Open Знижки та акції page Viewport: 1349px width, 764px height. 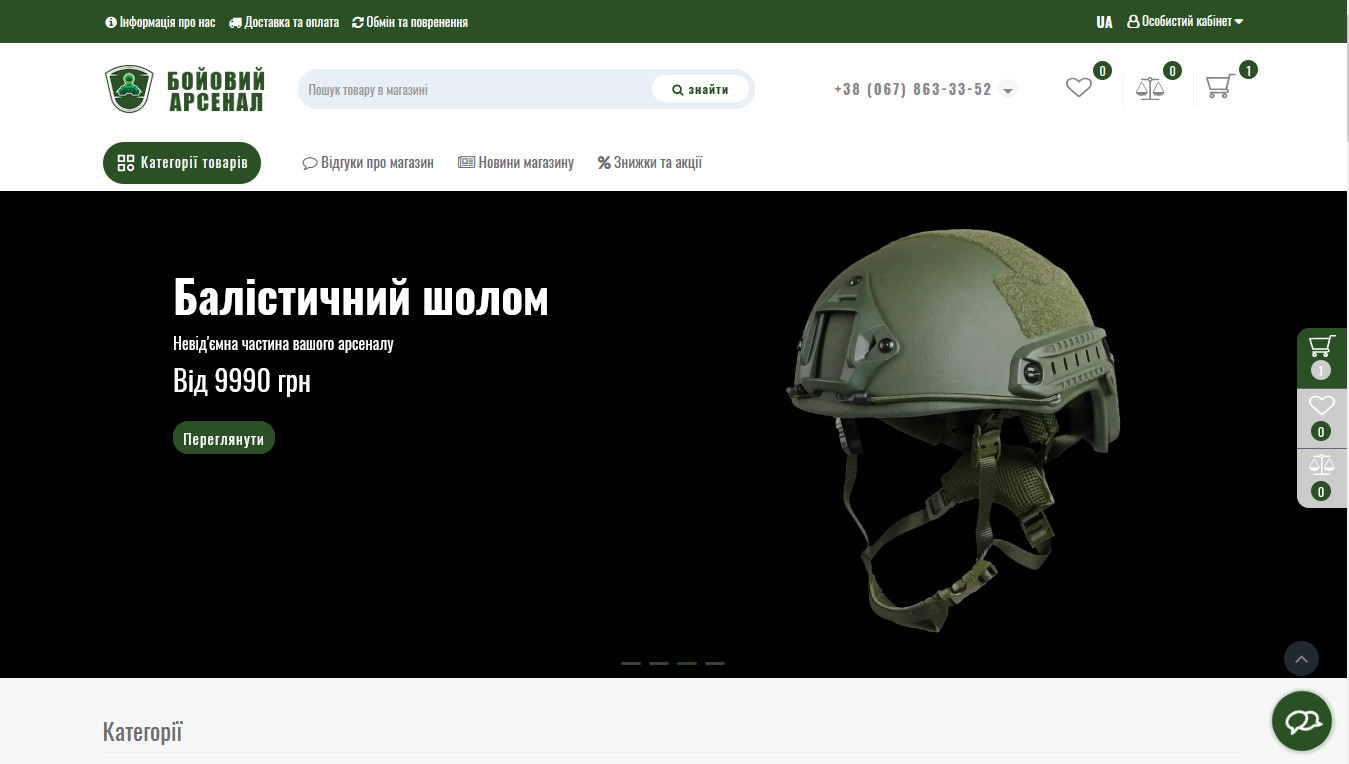pos(650,163)
